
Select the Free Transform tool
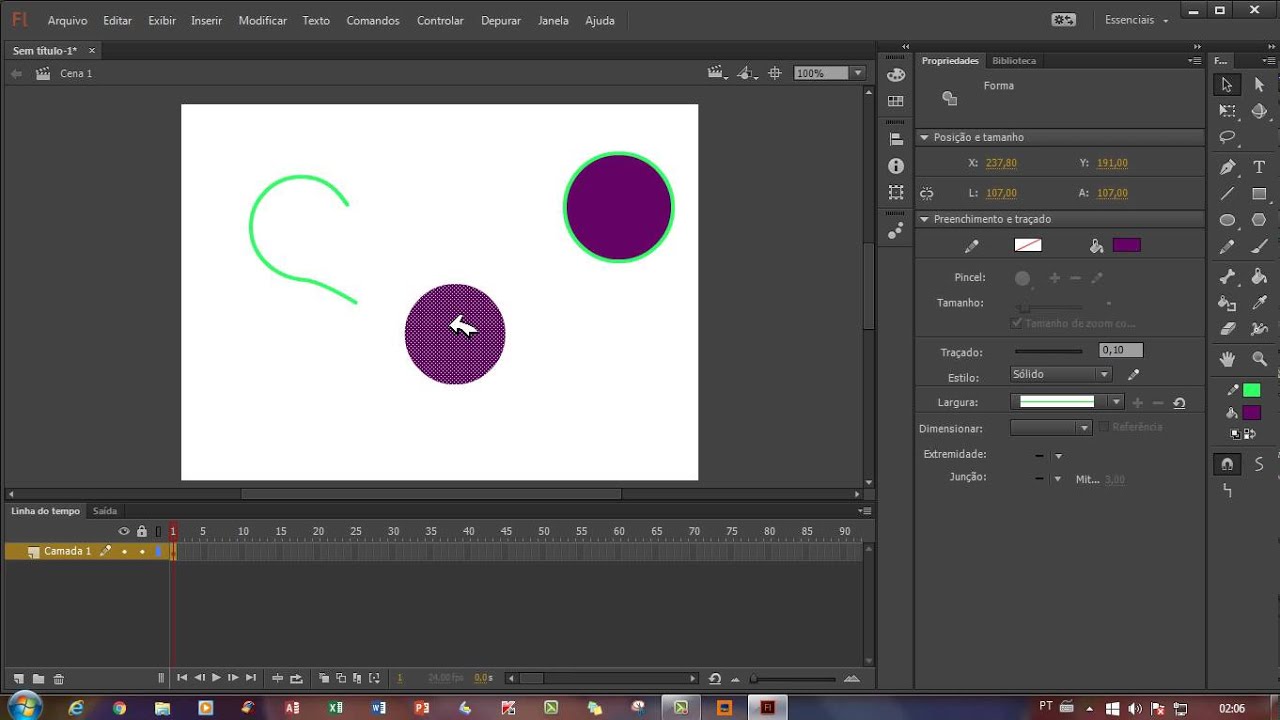point(1227,111)
